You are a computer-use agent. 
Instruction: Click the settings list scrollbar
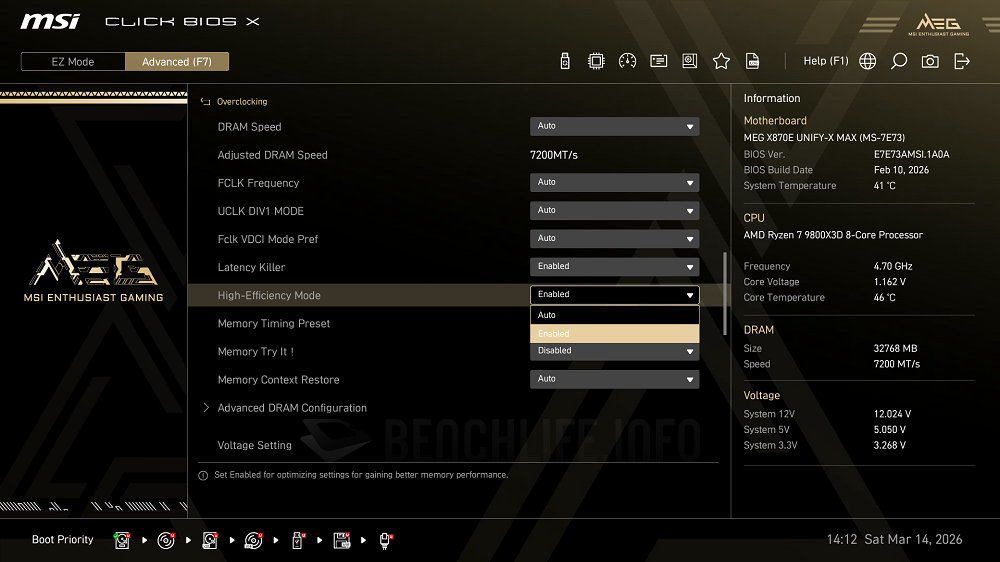[x=724, y=293]
